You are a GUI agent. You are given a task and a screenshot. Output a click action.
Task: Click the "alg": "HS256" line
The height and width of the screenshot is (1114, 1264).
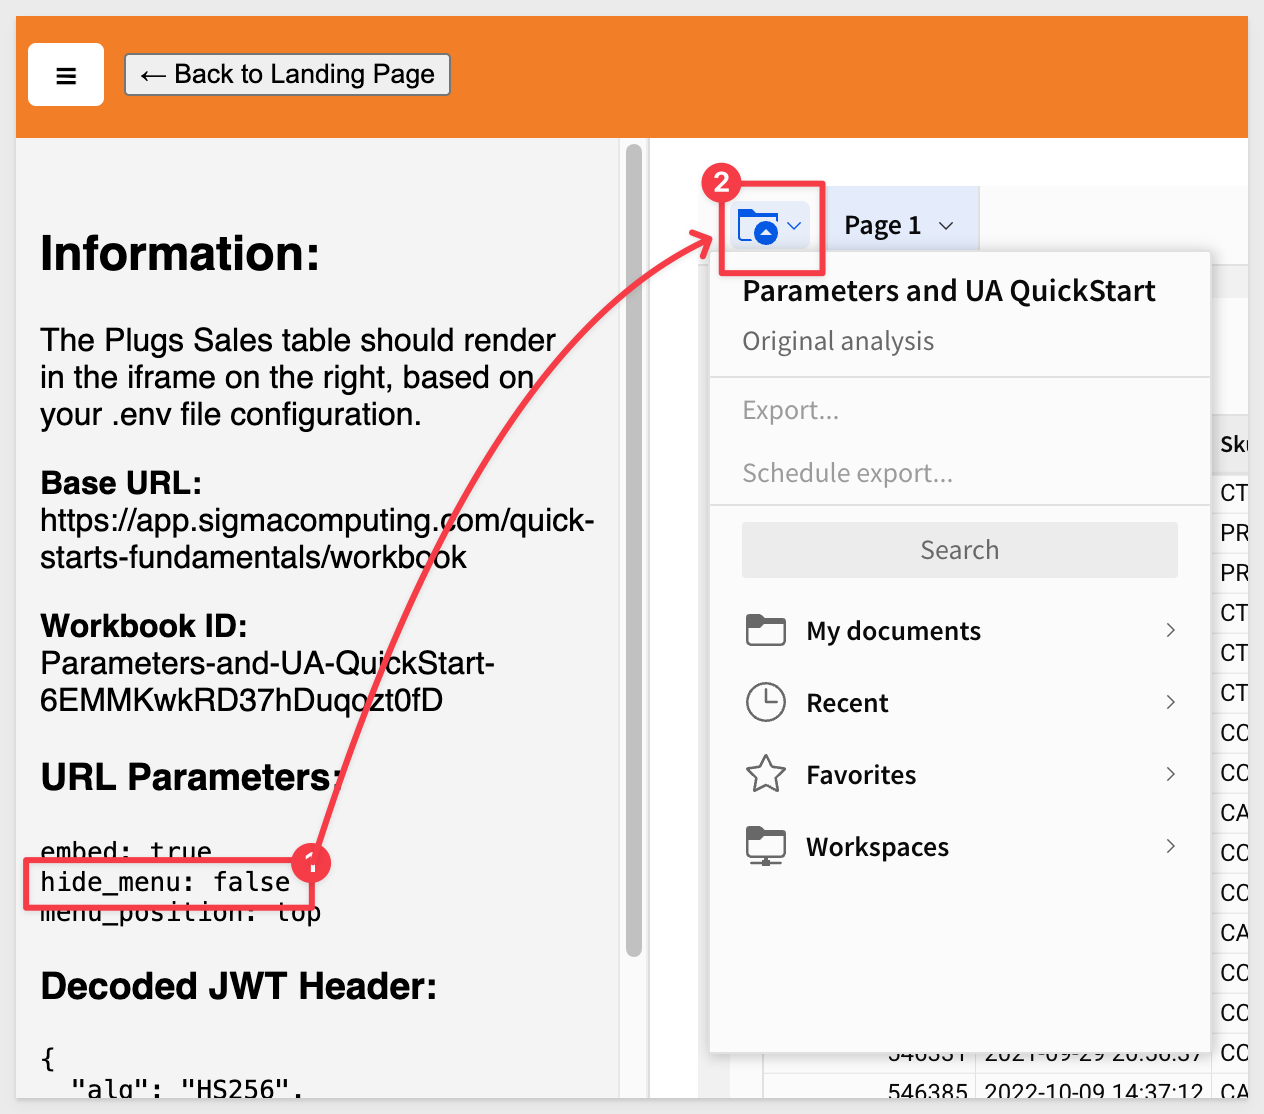[x=187, y=1089]
